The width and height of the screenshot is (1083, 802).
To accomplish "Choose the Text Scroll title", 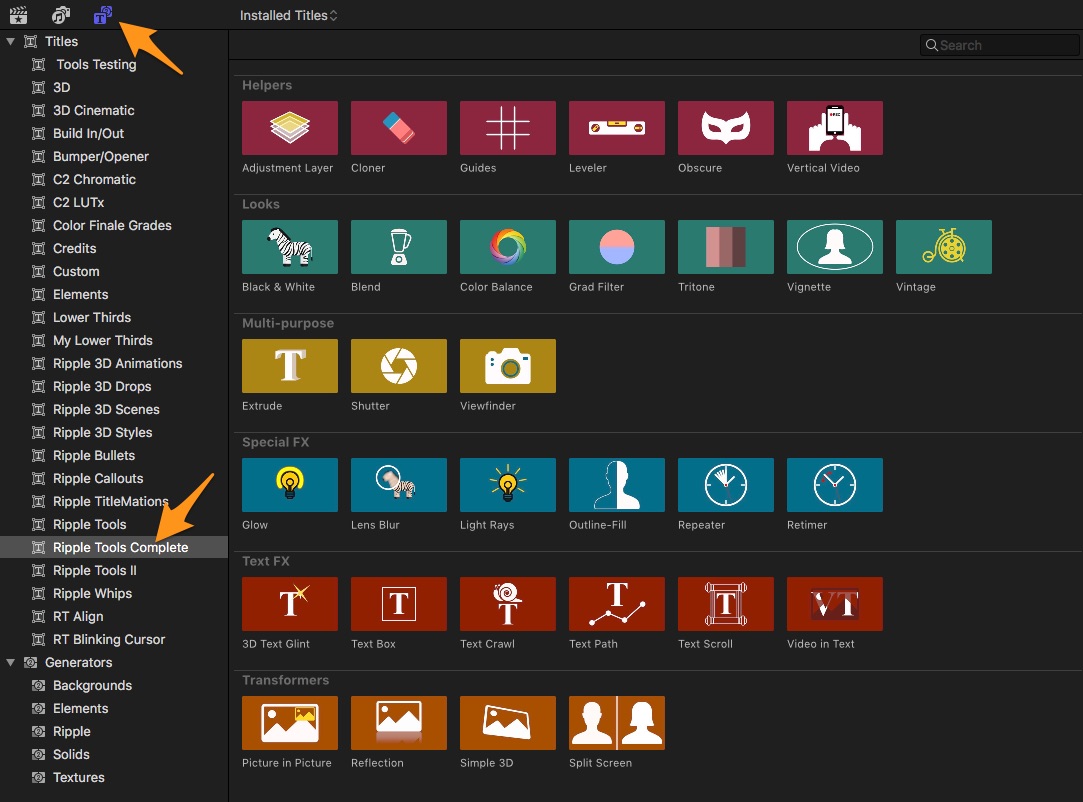I will [x=726, y=604].
